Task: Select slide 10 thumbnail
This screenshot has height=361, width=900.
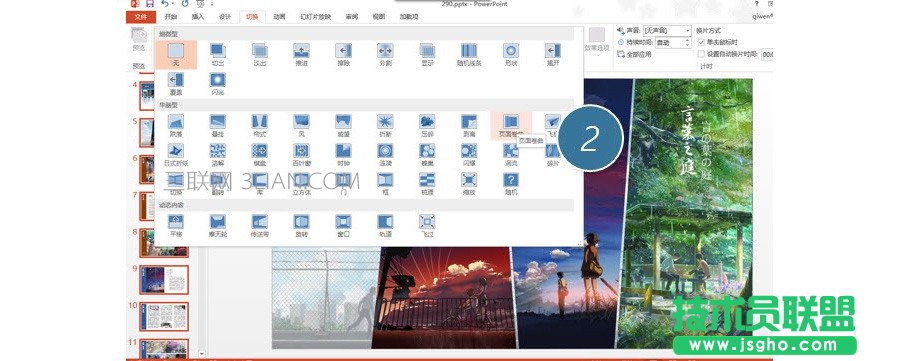Action: pyautogui.click(x=164, y=317)
